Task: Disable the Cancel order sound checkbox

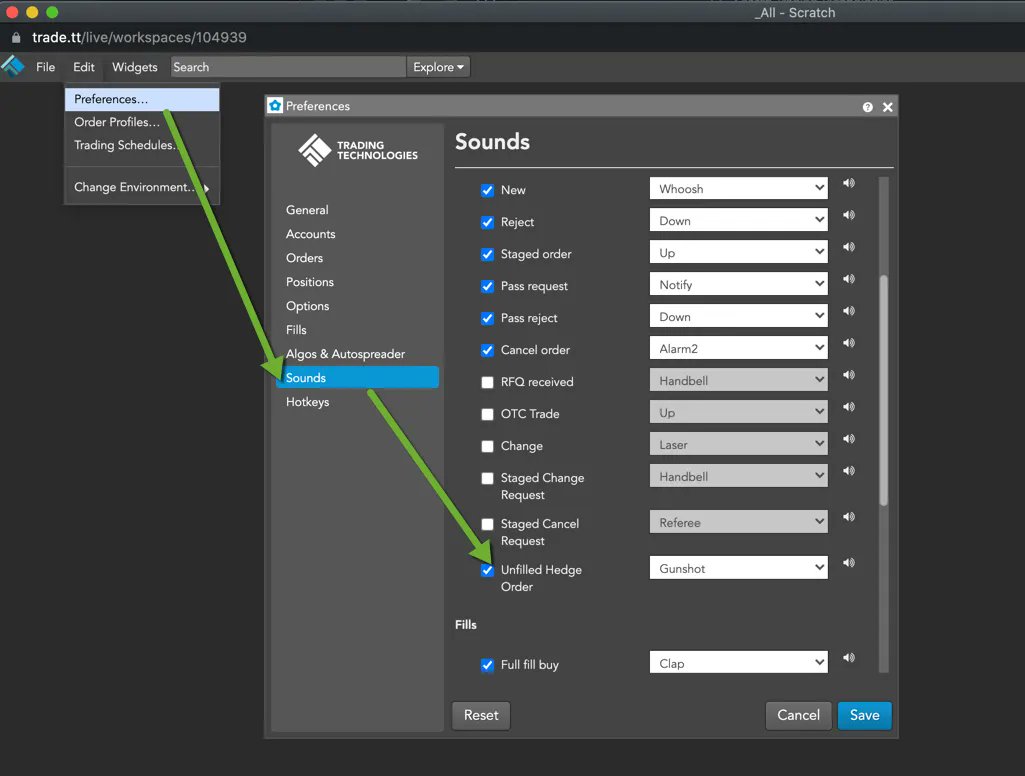Action: point(487,350)
